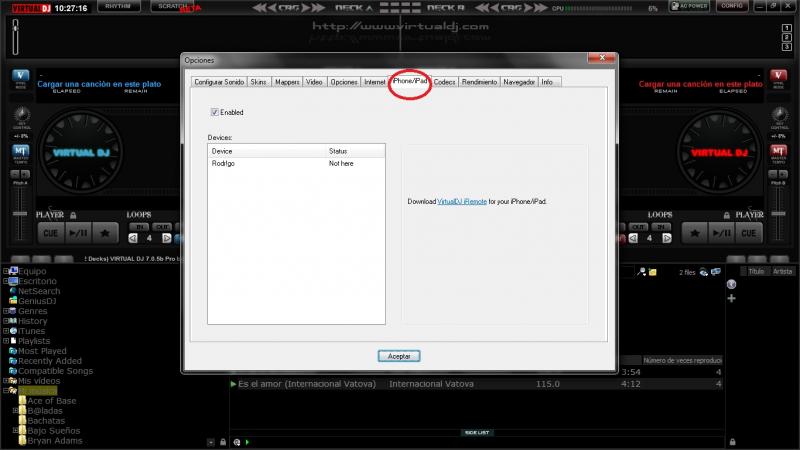Decrease left deck loop length arrow
Screen dimensions: 800x450
point(133,238)
